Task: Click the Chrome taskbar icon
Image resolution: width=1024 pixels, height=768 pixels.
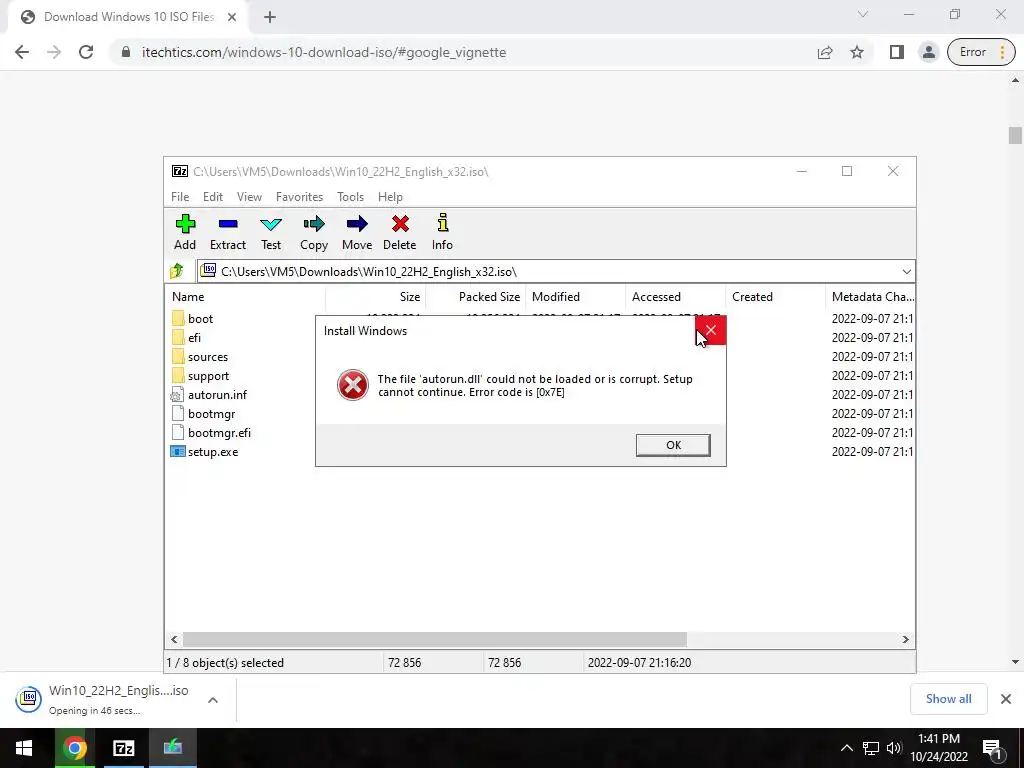Action: tap(74, 748)
